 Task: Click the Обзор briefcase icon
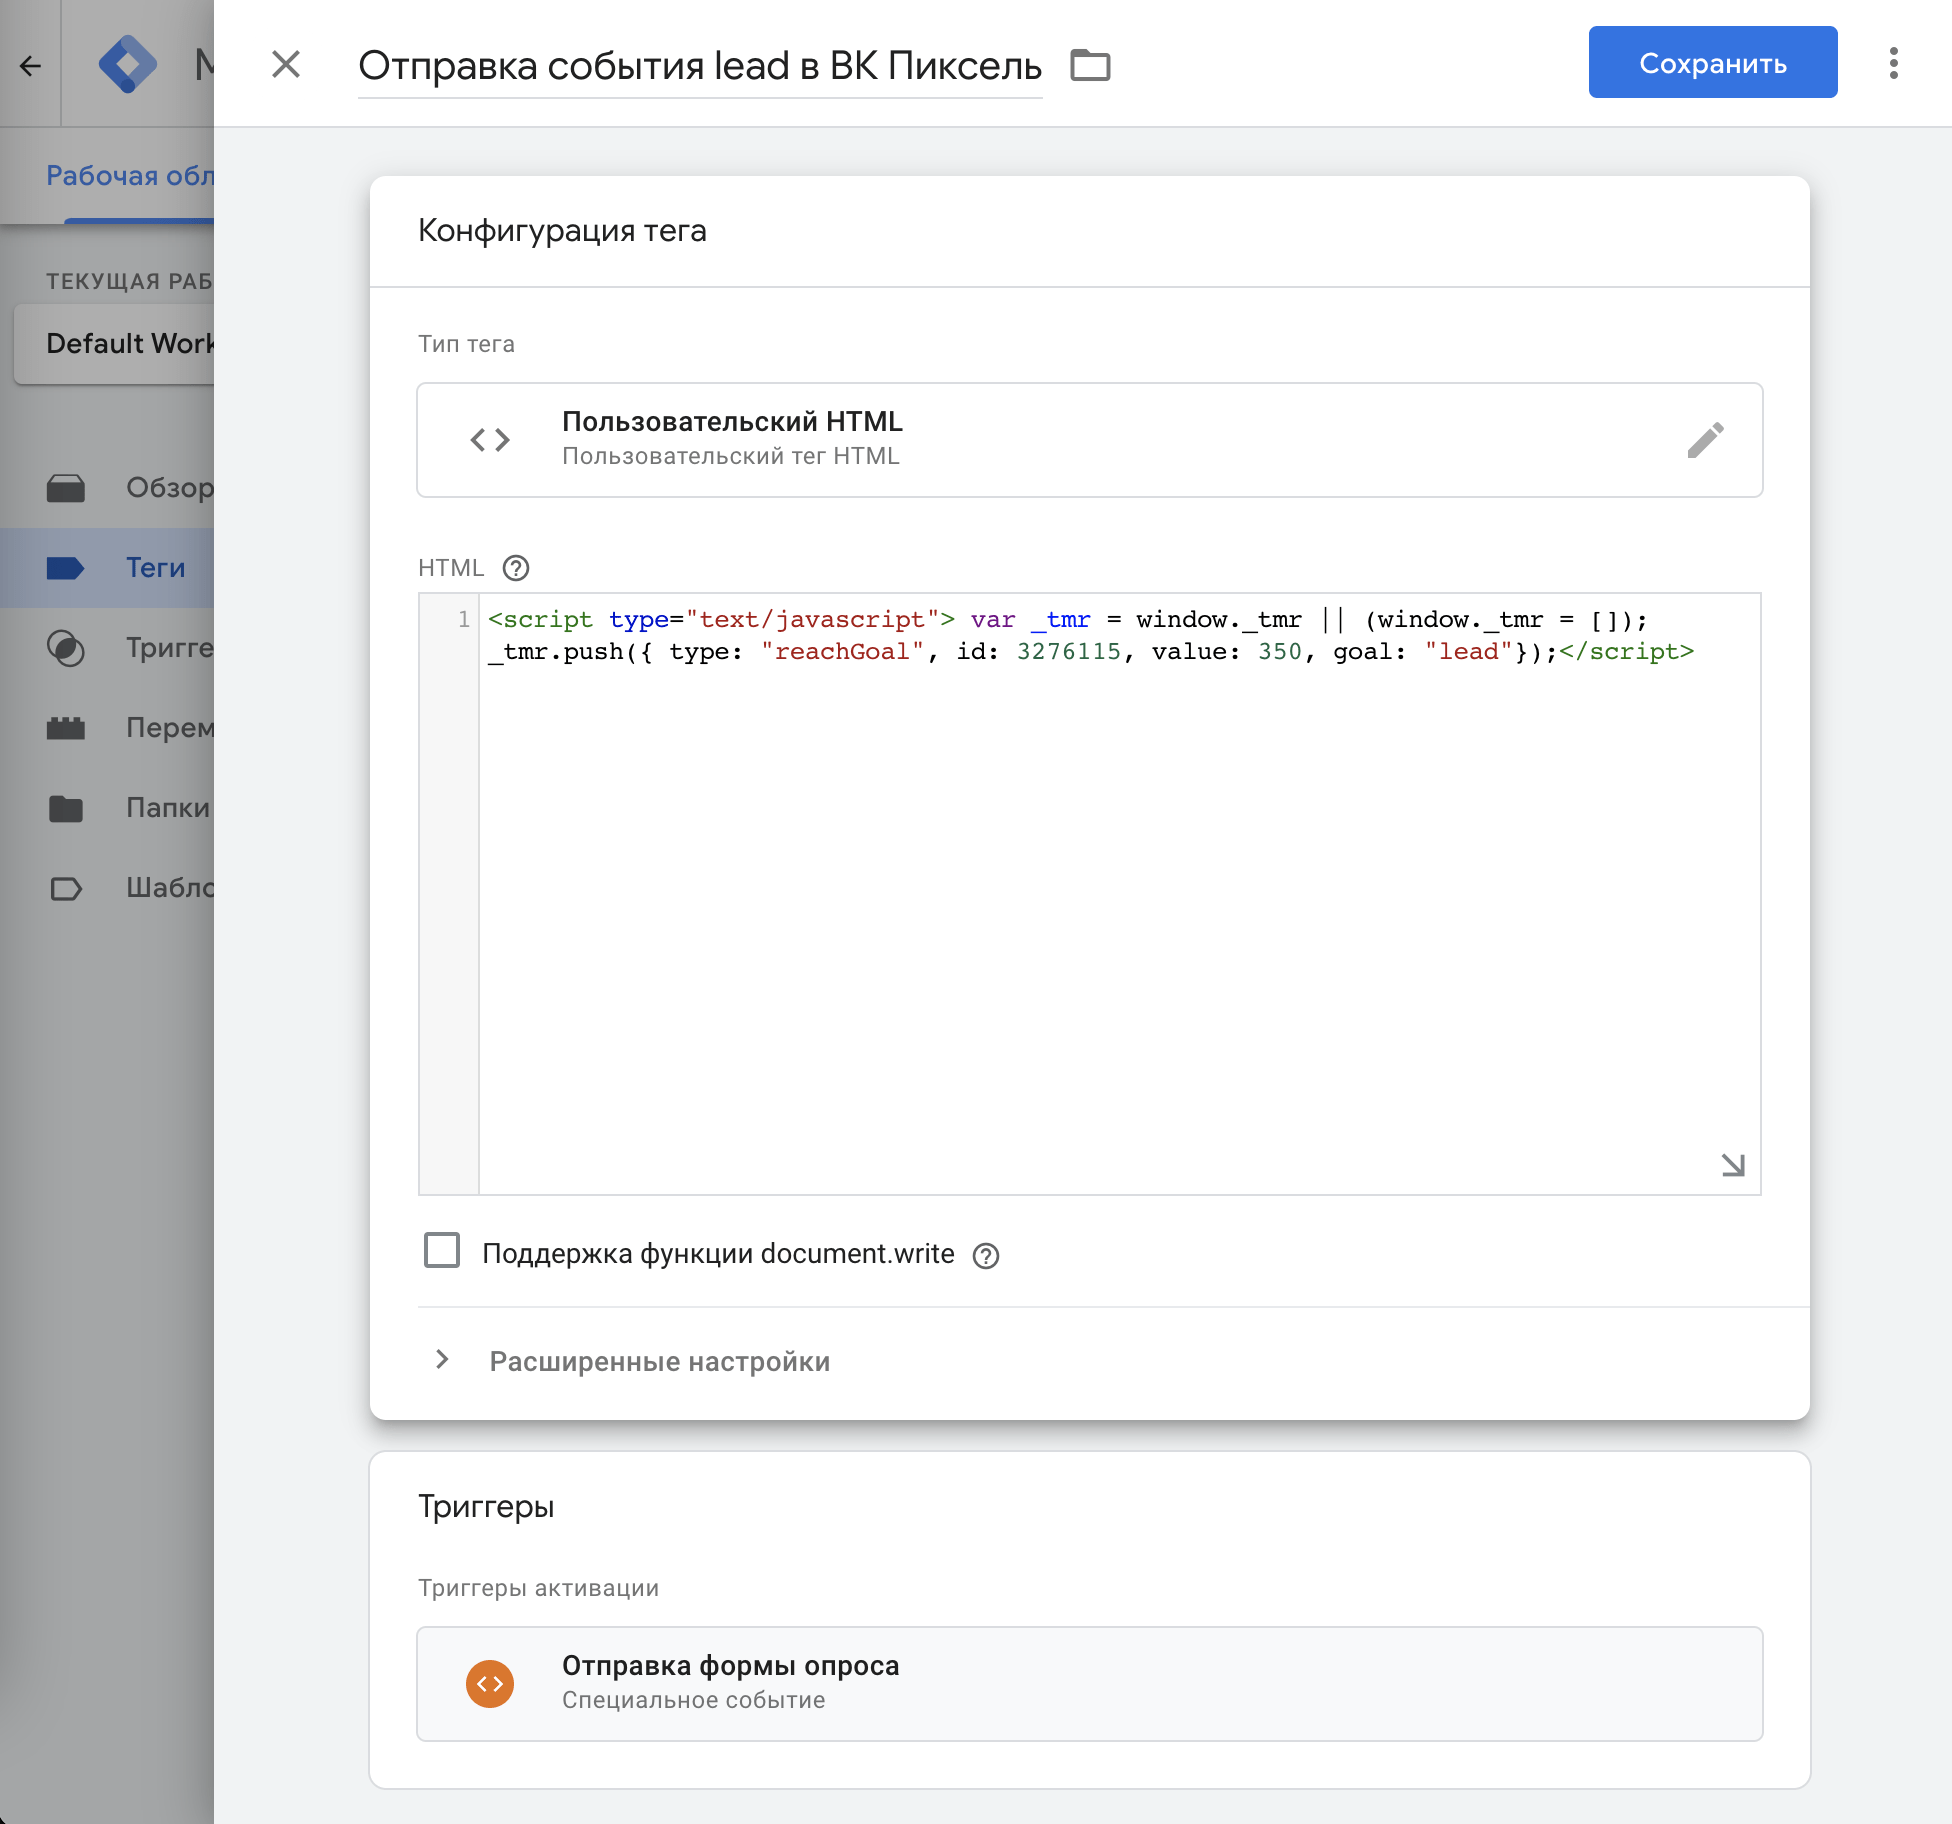coord(66,488)
